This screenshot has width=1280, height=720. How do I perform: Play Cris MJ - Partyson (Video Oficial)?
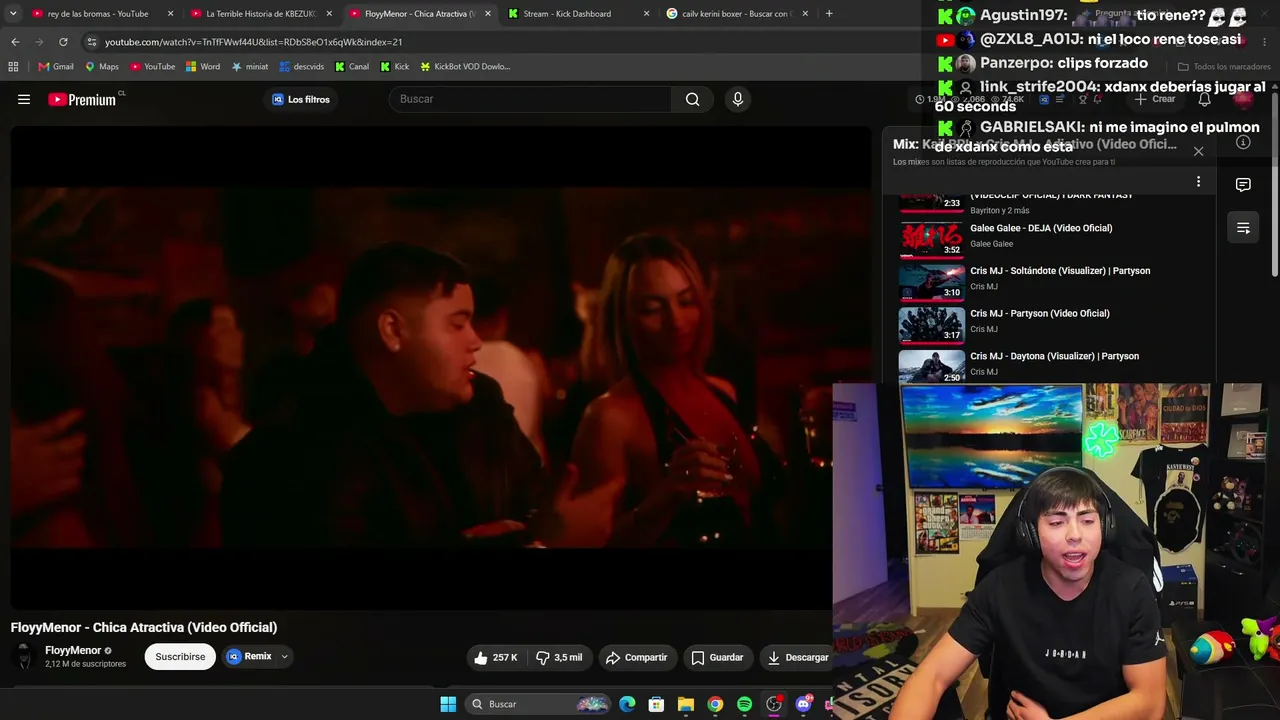(x=1039, y=313)
